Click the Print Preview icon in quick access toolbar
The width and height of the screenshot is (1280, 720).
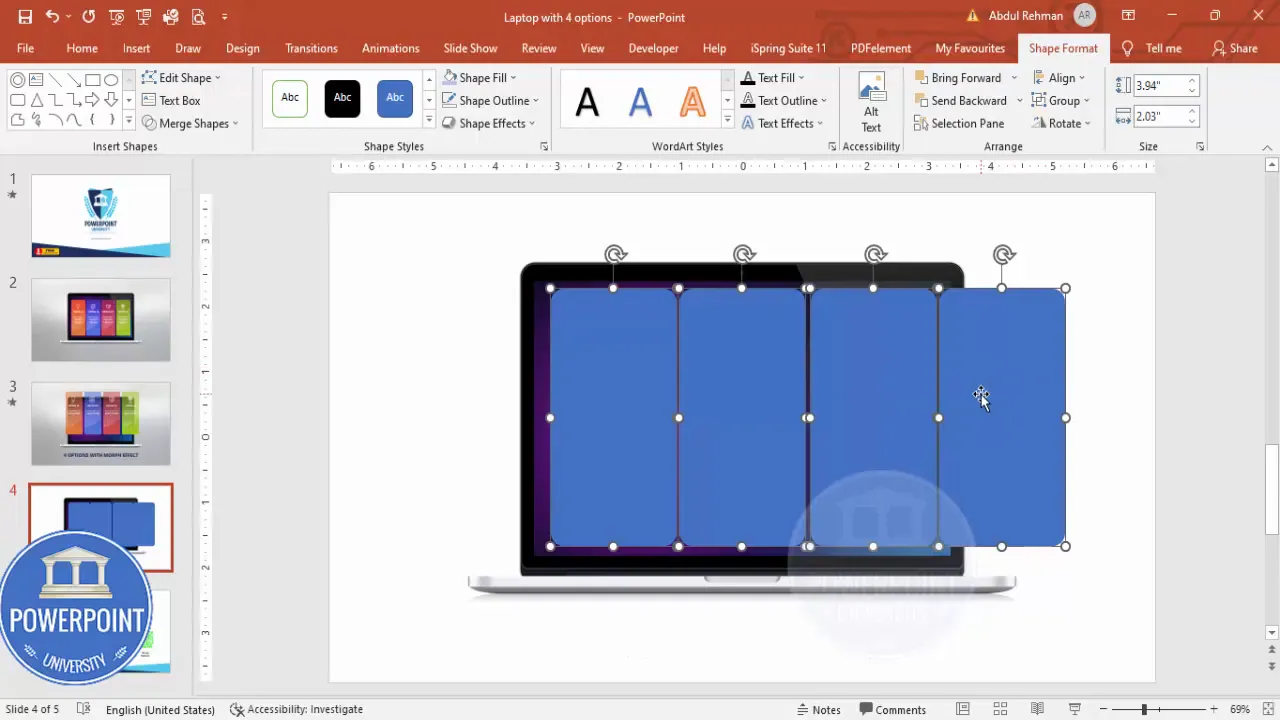coord(198,17)
